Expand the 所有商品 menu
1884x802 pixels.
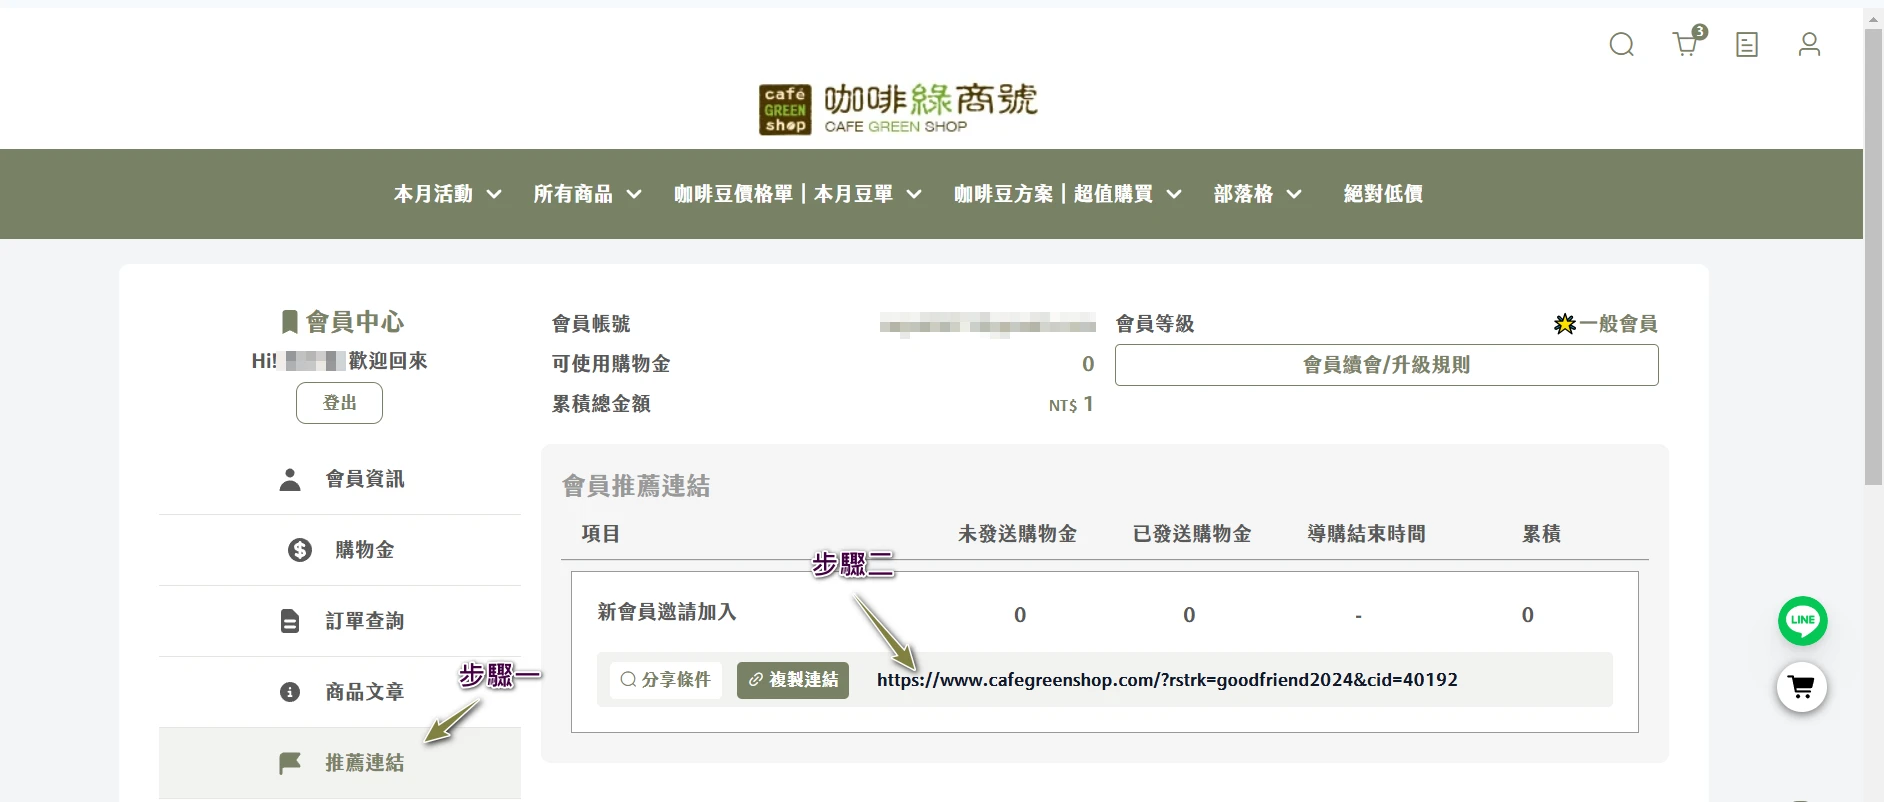pos(587,194)
